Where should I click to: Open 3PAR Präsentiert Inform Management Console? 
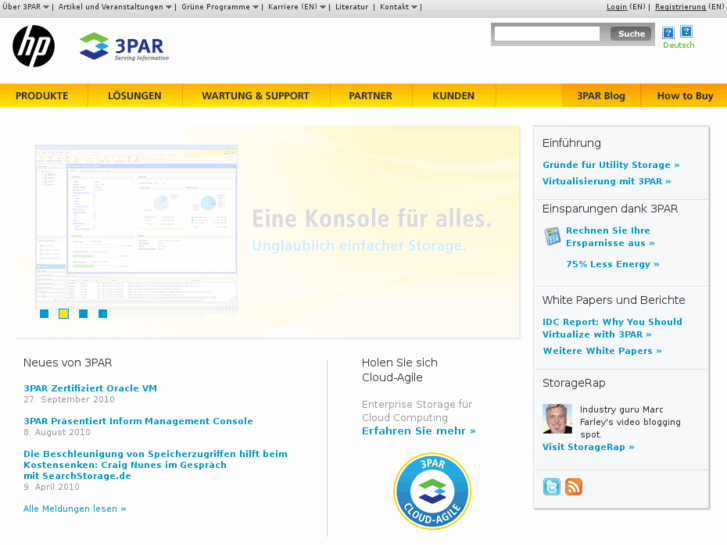[x=138, y=421]
